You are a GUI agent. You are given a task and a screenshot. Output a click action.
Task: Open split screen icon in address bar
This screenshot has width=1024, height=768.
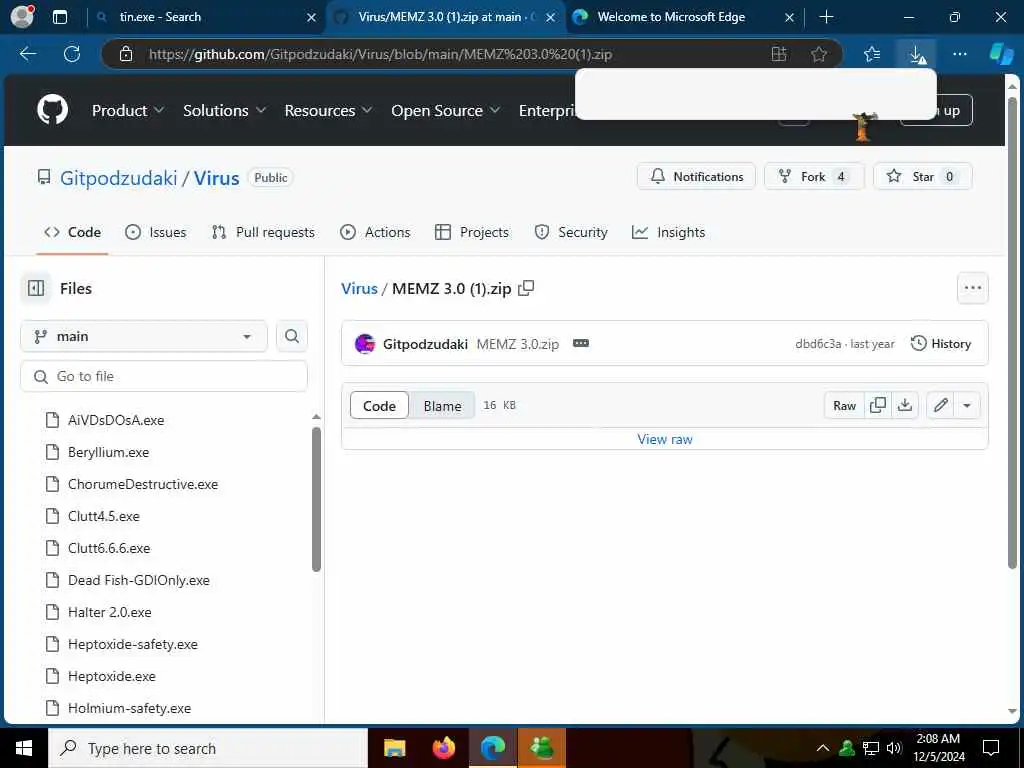coord(778,54)
